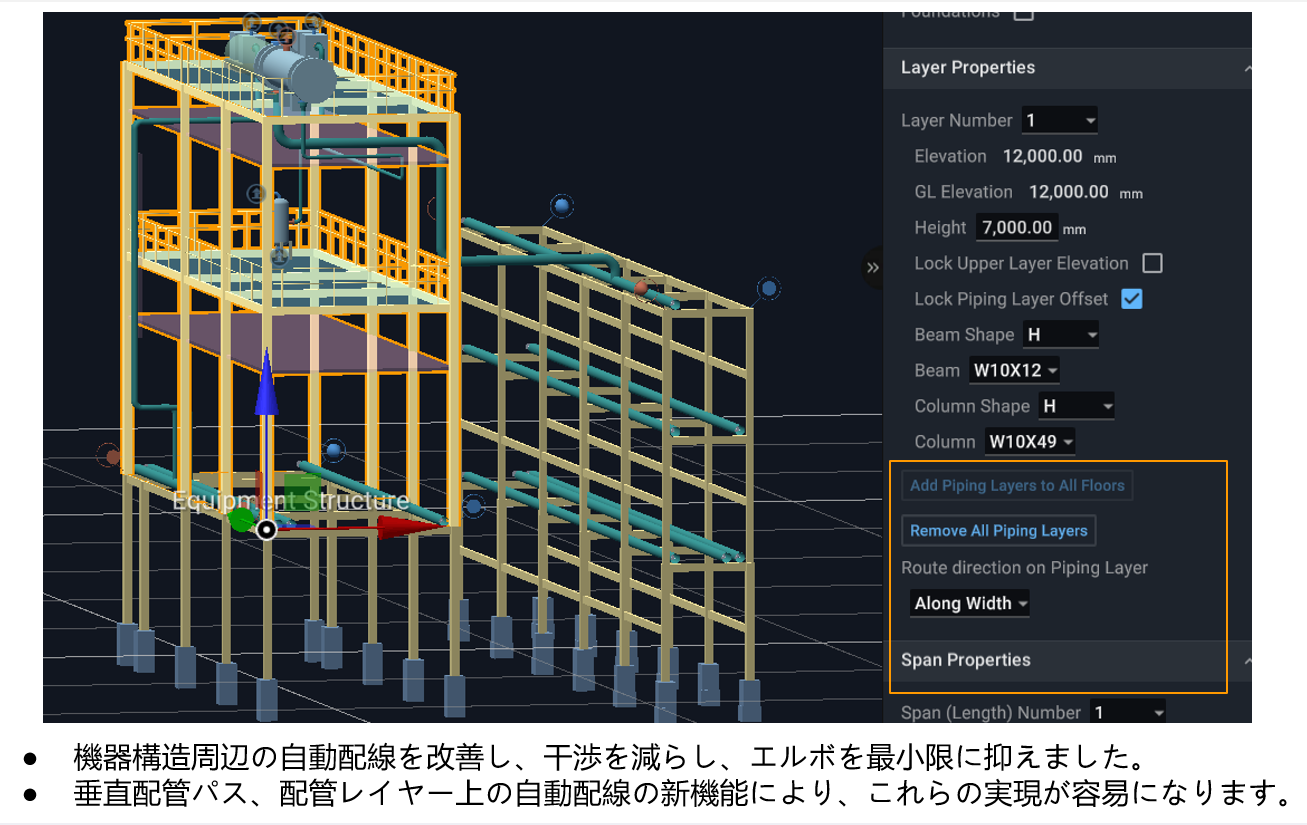Collapse the properties panel with double-chevron icon
The height and width of the screenshot is (825, 1307).
pyautogui.click(x=872, y=268)
